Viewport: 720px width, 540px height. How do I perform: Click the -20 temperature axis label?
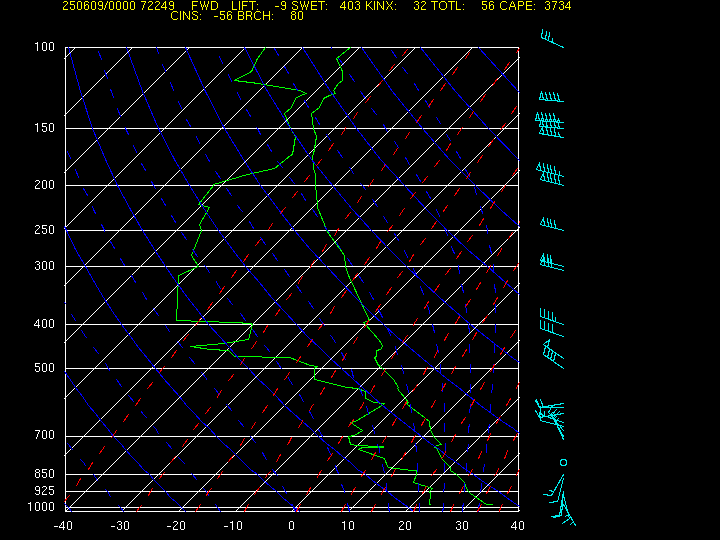tap(176, 526)
